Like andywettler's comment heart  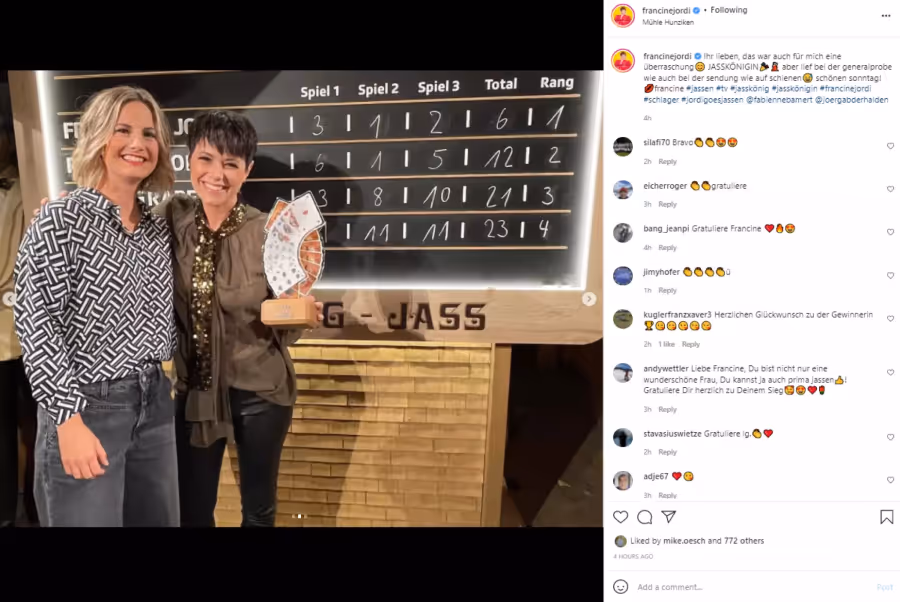890,372
